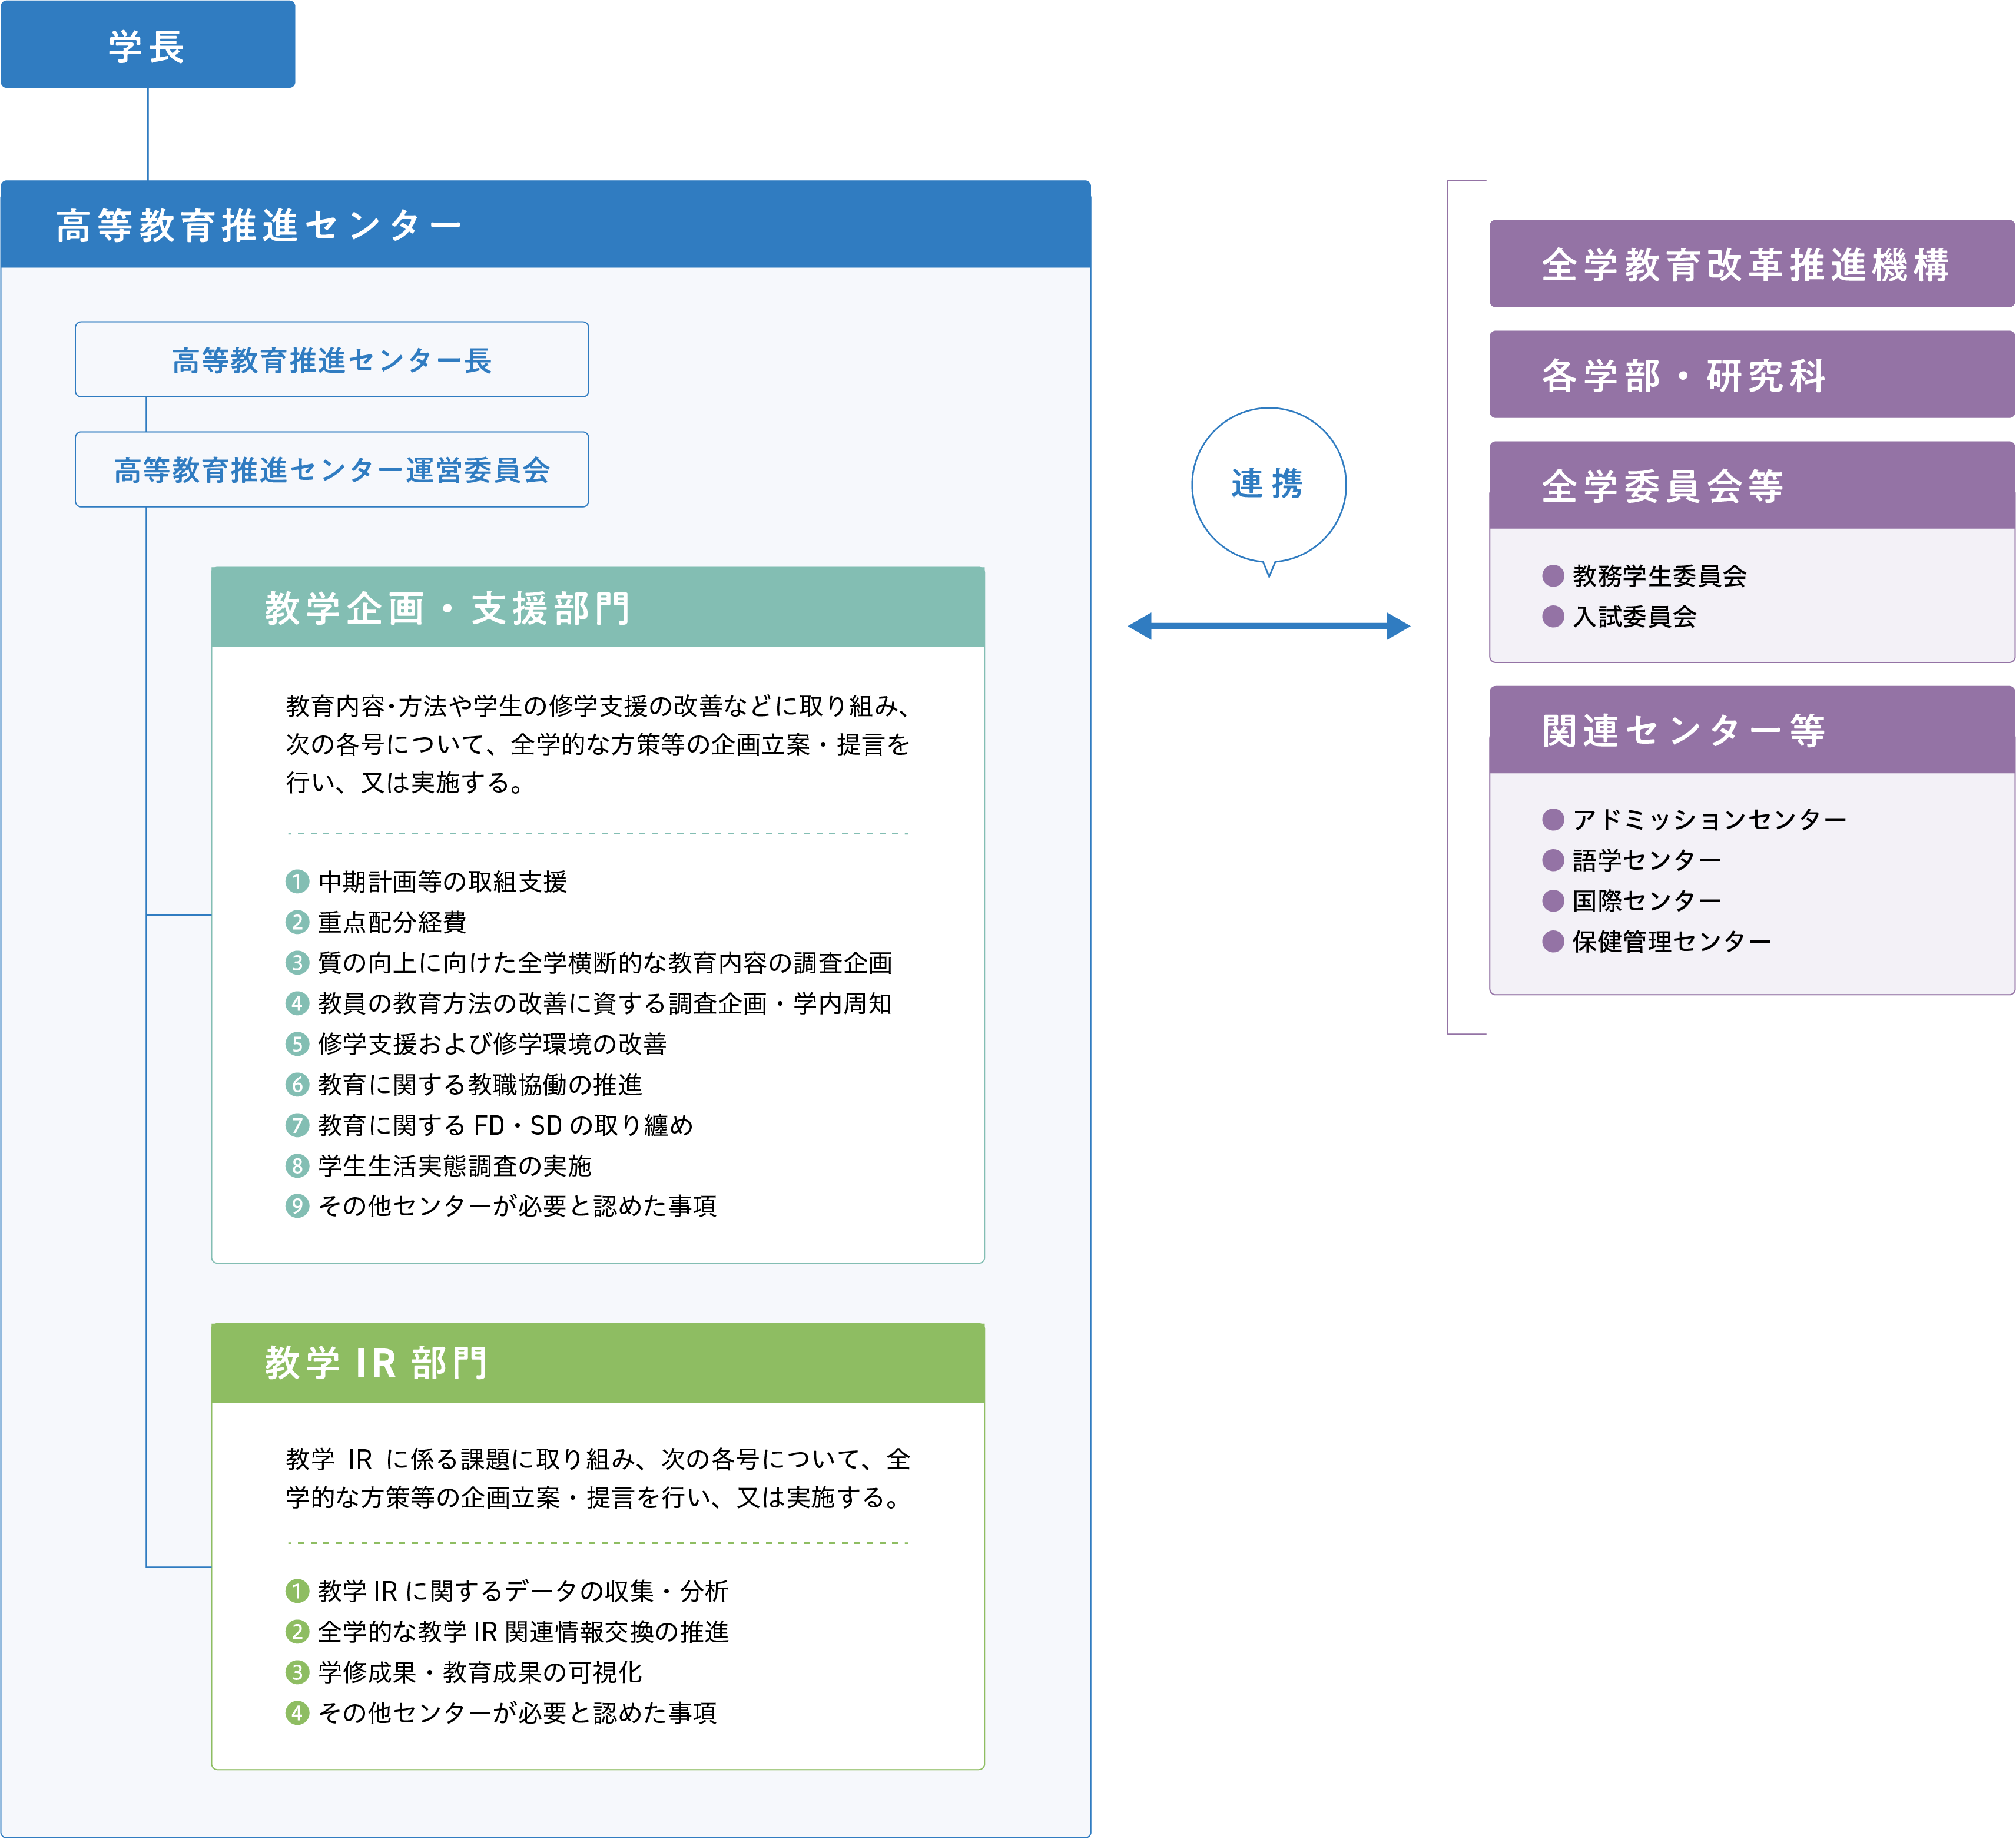Click number 4 icon beside 教員の教育方法の改善 line
This screenshot has width=2016, height=1839.
click(x=297, y=1003)
